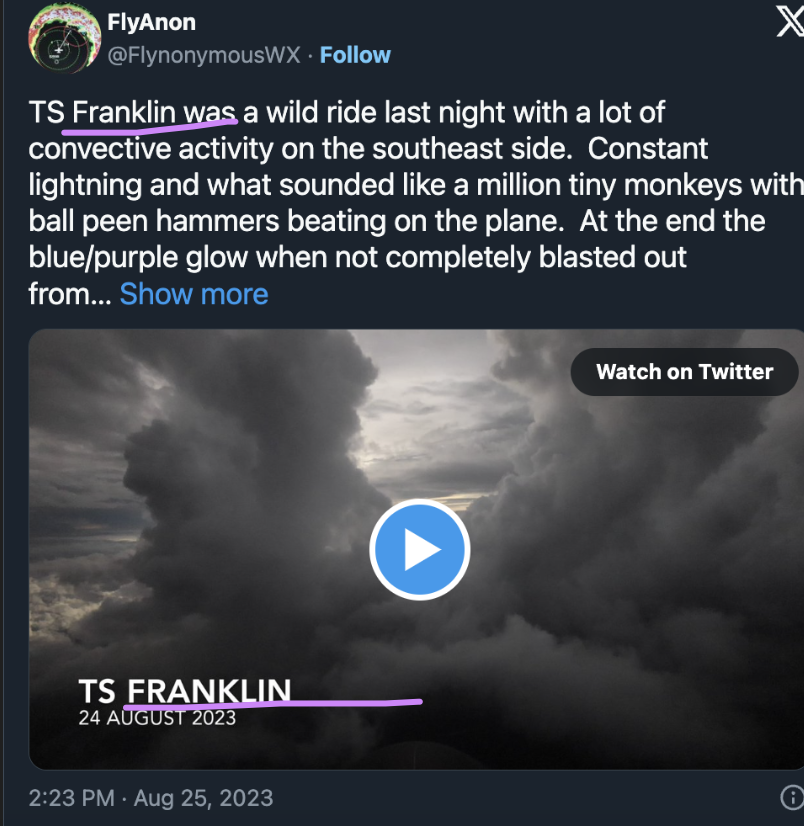
Task: Click the 'ball peen hammers' tweet line
Action: click(x=396, y=221)
